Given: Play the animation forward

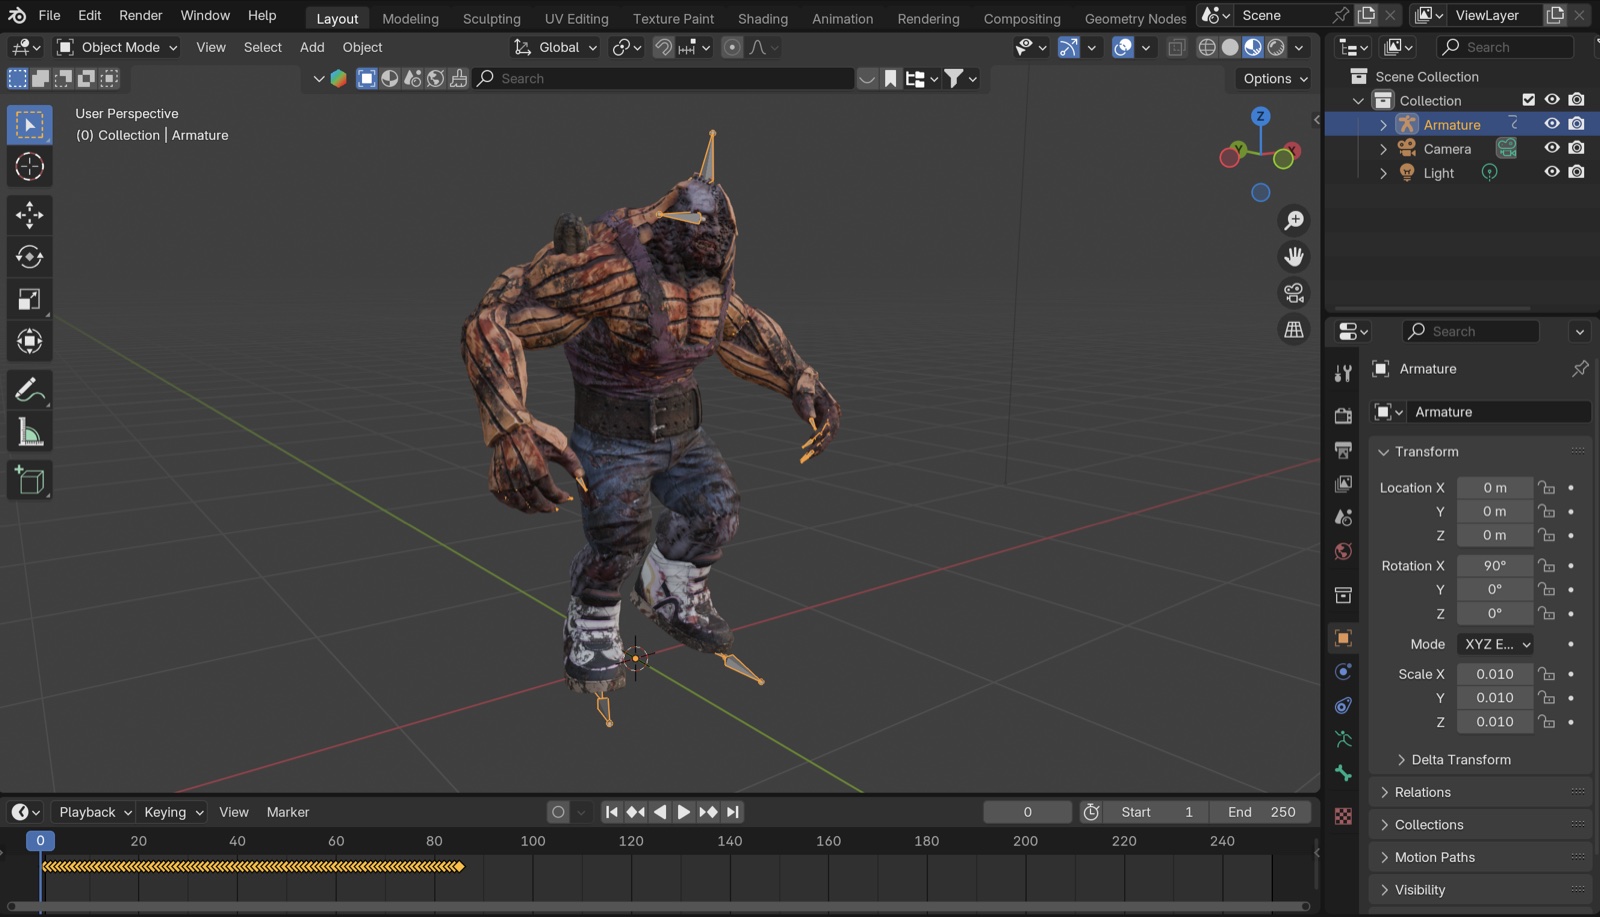Looking at the screenshot, I should click(x=684, y=812).
